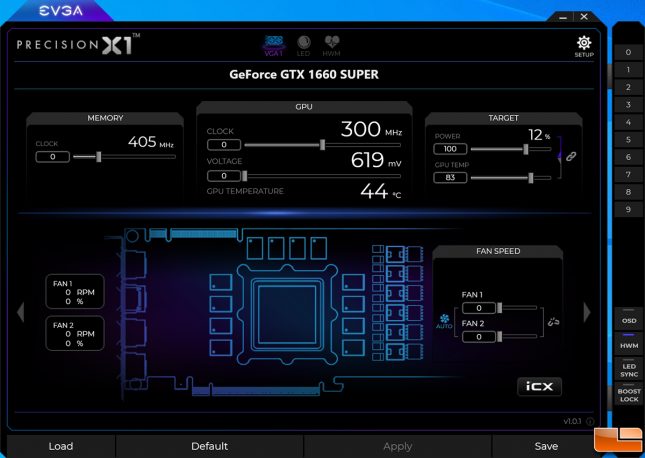Open the HWM tab
The width and height of the screenshot is (645, 458).
pyautogui.click(x=332, y=46)
